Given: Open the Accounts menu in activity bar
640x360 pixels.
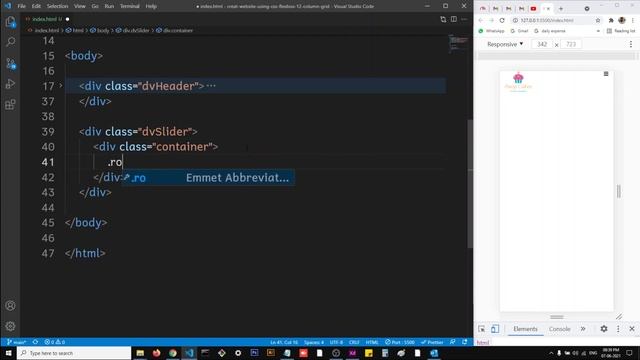Looking at the screenshot, I should point(11,305).
